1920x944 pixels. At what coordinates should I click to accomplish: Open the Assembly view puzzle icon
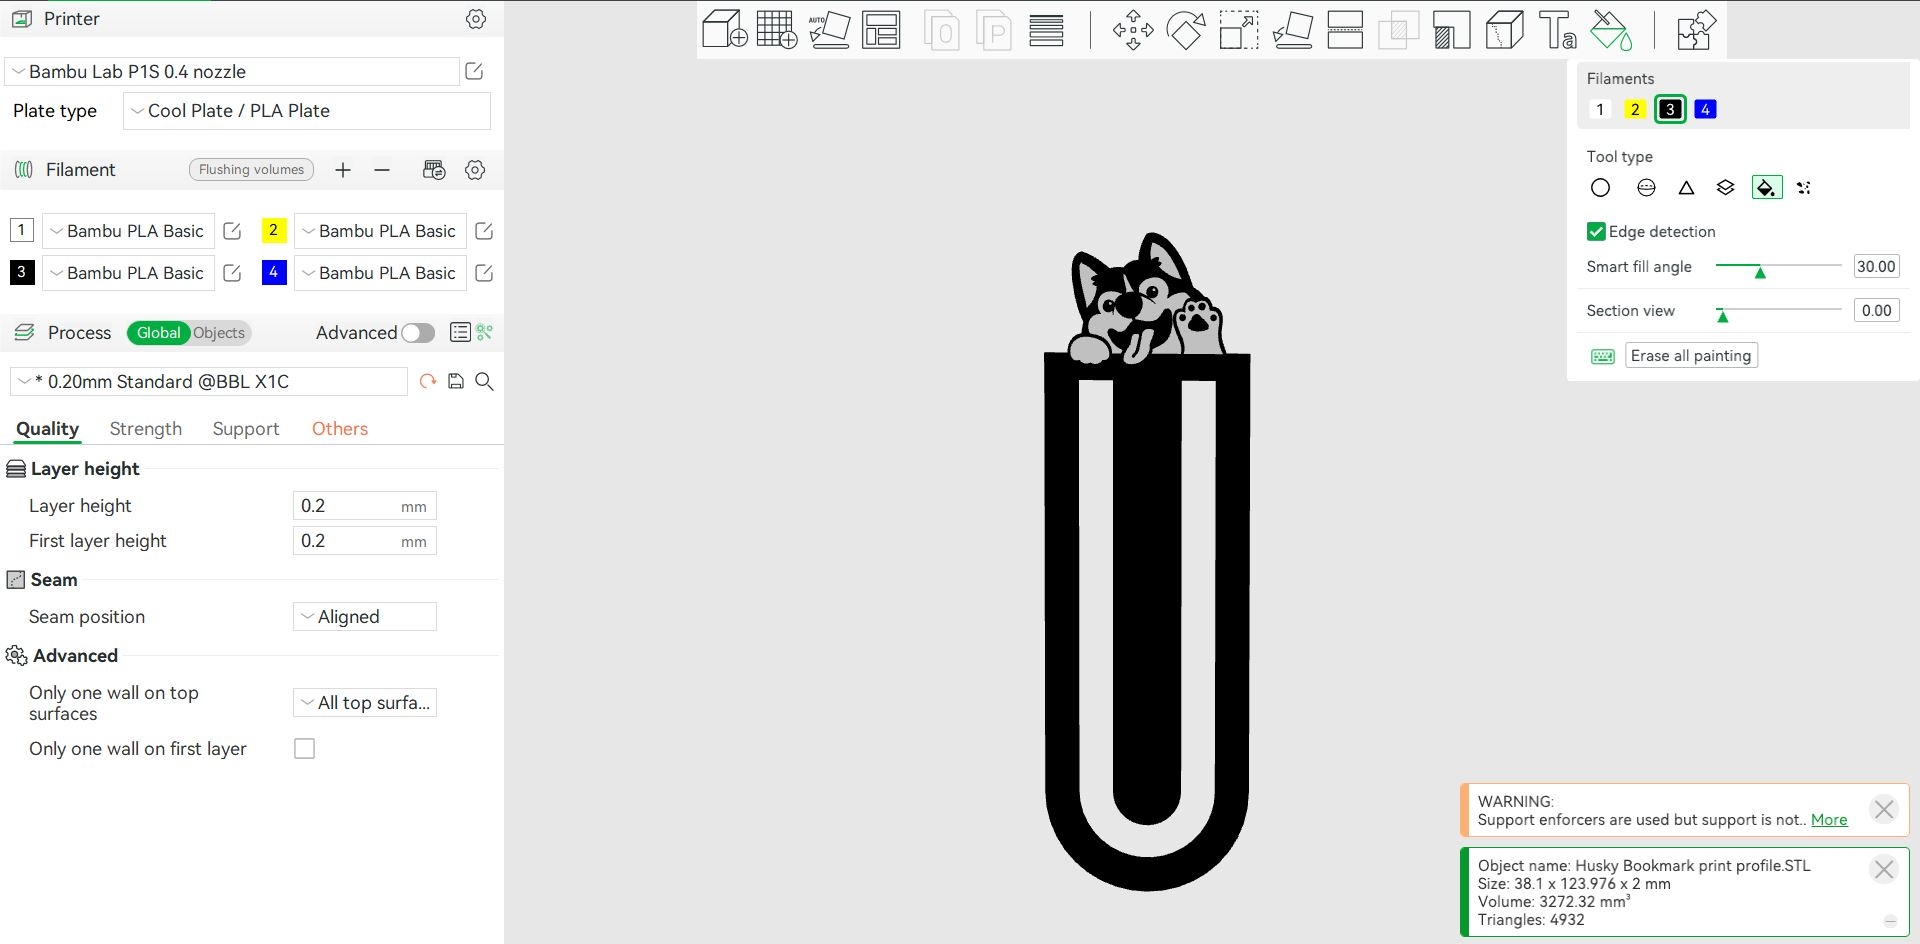(x=1696, y=30)
